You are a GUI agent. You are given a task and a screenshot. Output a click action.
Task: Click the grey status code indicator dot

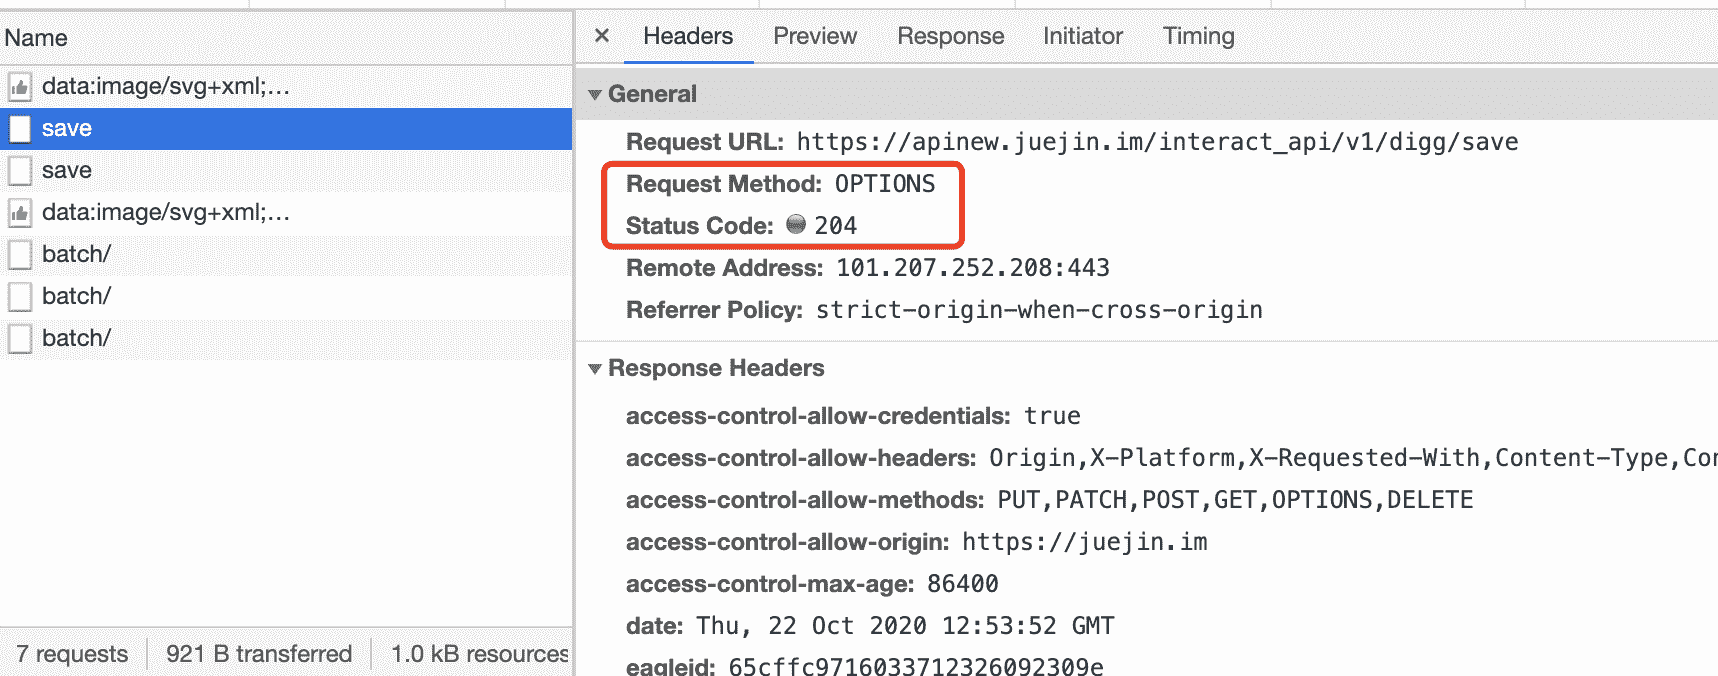tap(796, 225)
